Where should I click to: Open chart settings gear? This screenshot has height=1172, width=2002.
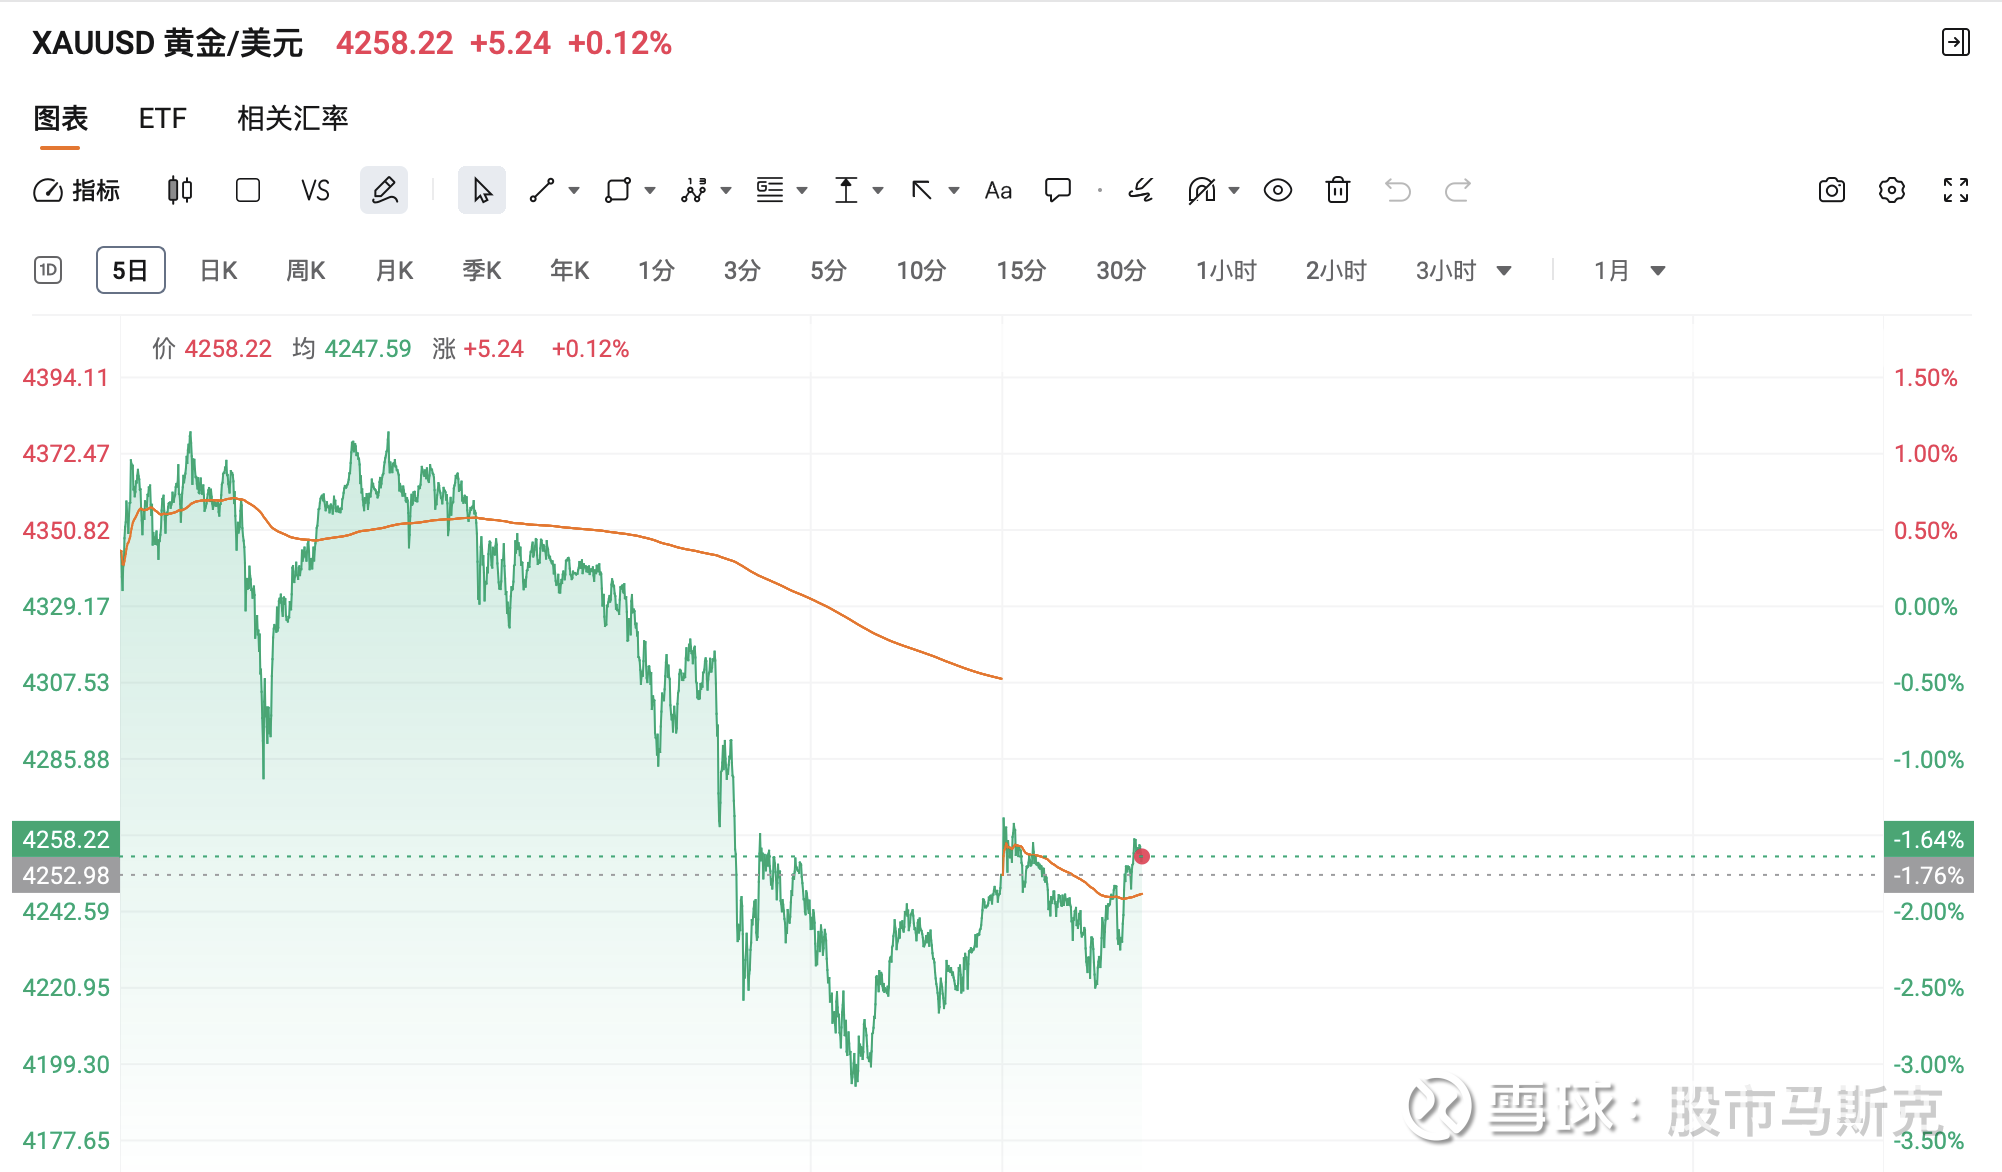(1891, 190)
